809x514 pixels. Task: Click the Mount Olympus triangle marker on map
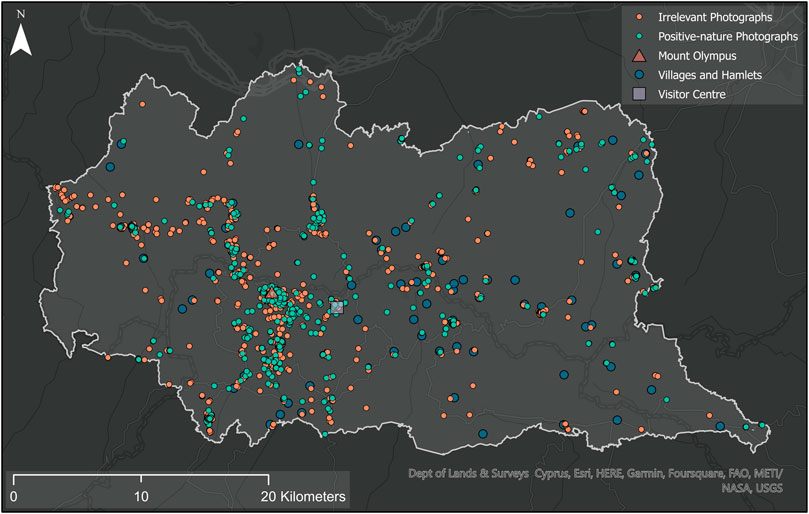271,293
